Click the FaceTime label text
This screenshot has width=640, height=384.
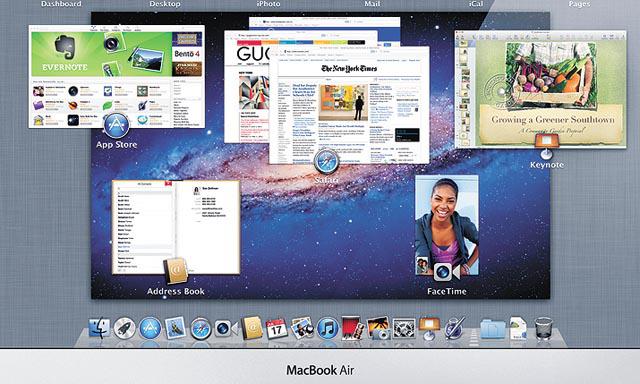(447, 291)
